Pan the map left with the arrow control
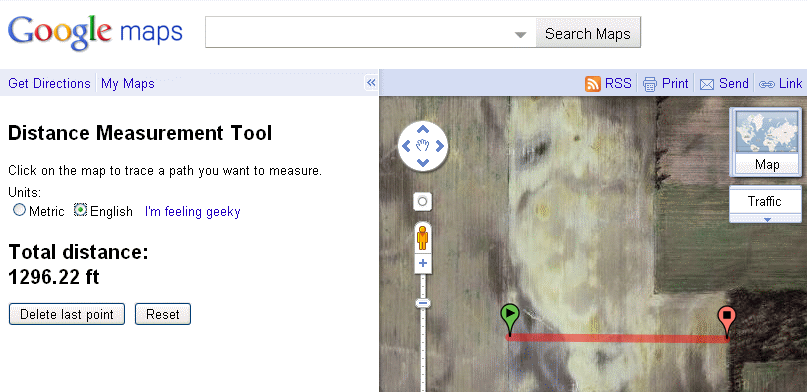 coord(406,147)
